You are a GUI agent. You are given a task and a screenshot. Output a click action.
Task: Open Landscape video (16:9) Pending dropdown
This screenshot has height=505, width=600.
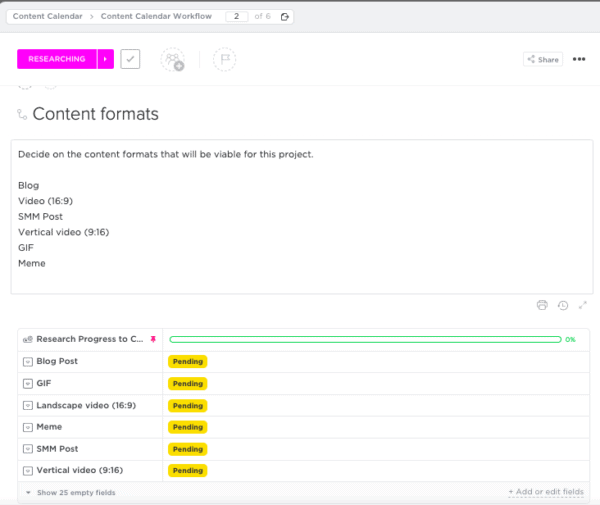(x=188, y=406)
